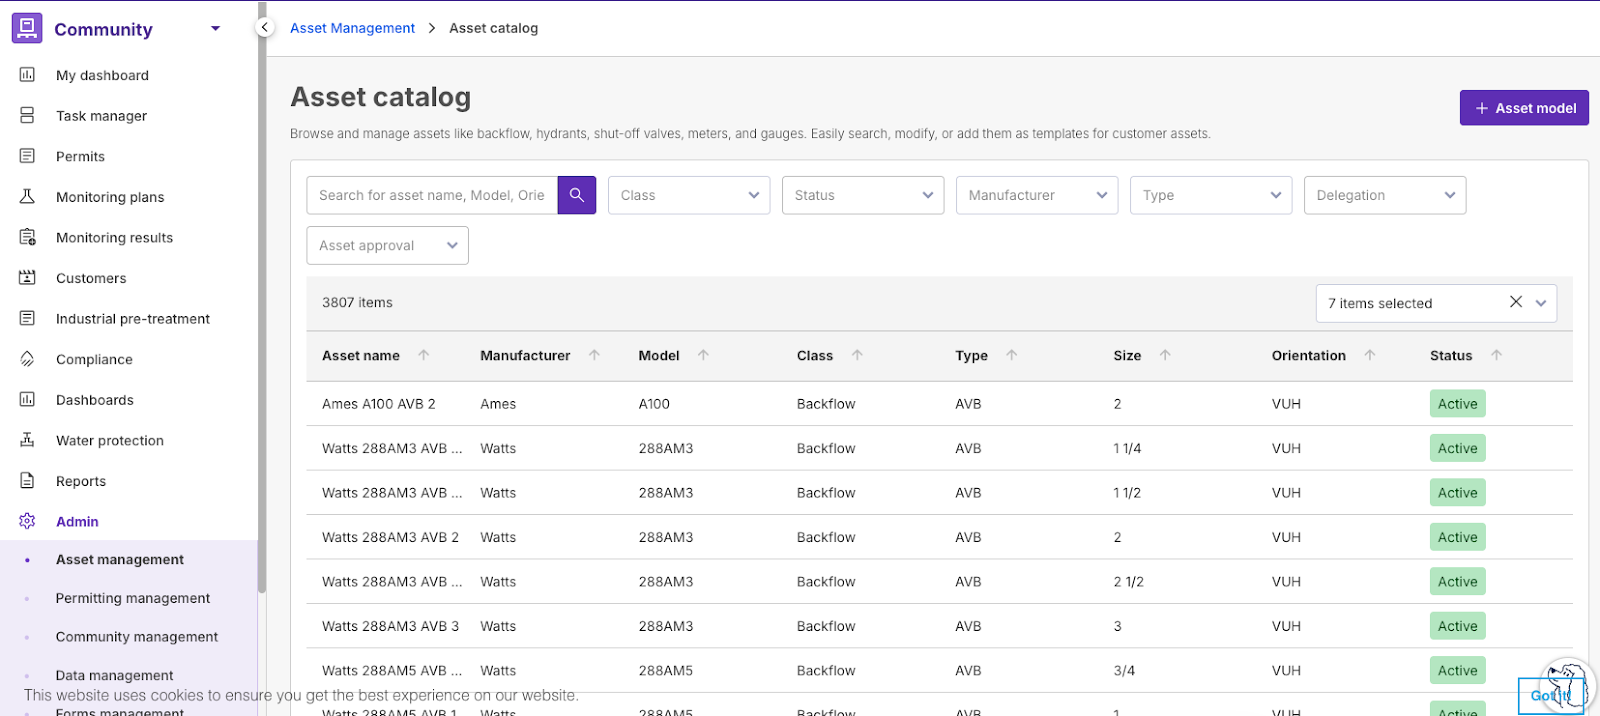Sort by Asset name arrow icon
The height and width of the screenshot is (716, 1600).
(x=424, y=355)
